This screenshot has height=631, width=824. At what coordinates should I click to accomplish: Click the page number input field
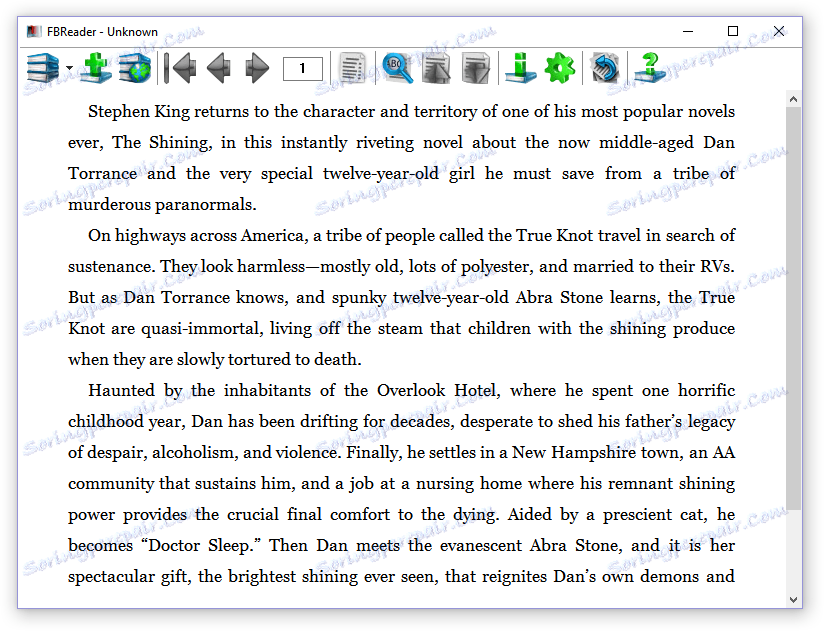pyautogui.click(x=303, y=68)
